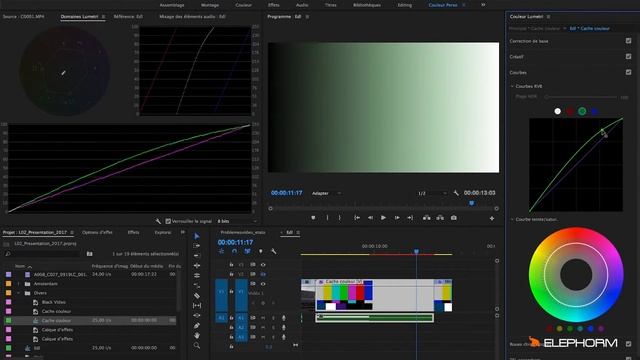Open Options d'effet panel tab
This screenshot has width=640, height=360.
(x=97, y=232)
